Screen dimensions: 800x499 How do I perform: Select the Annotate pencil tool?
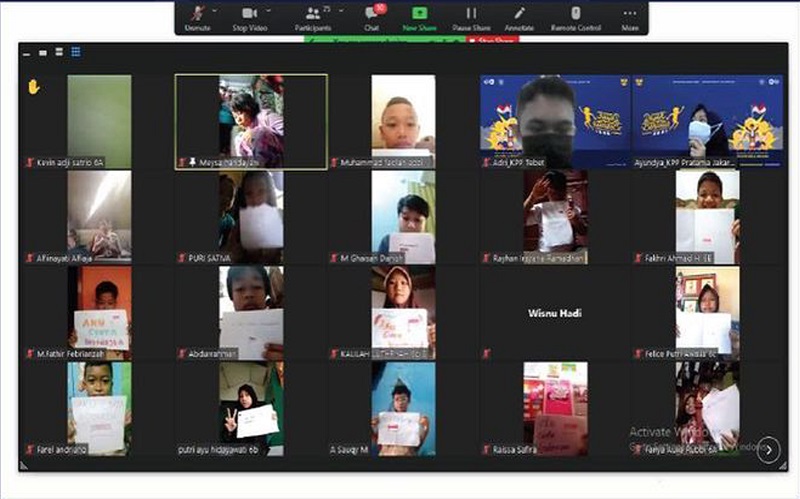coord(518,13)
